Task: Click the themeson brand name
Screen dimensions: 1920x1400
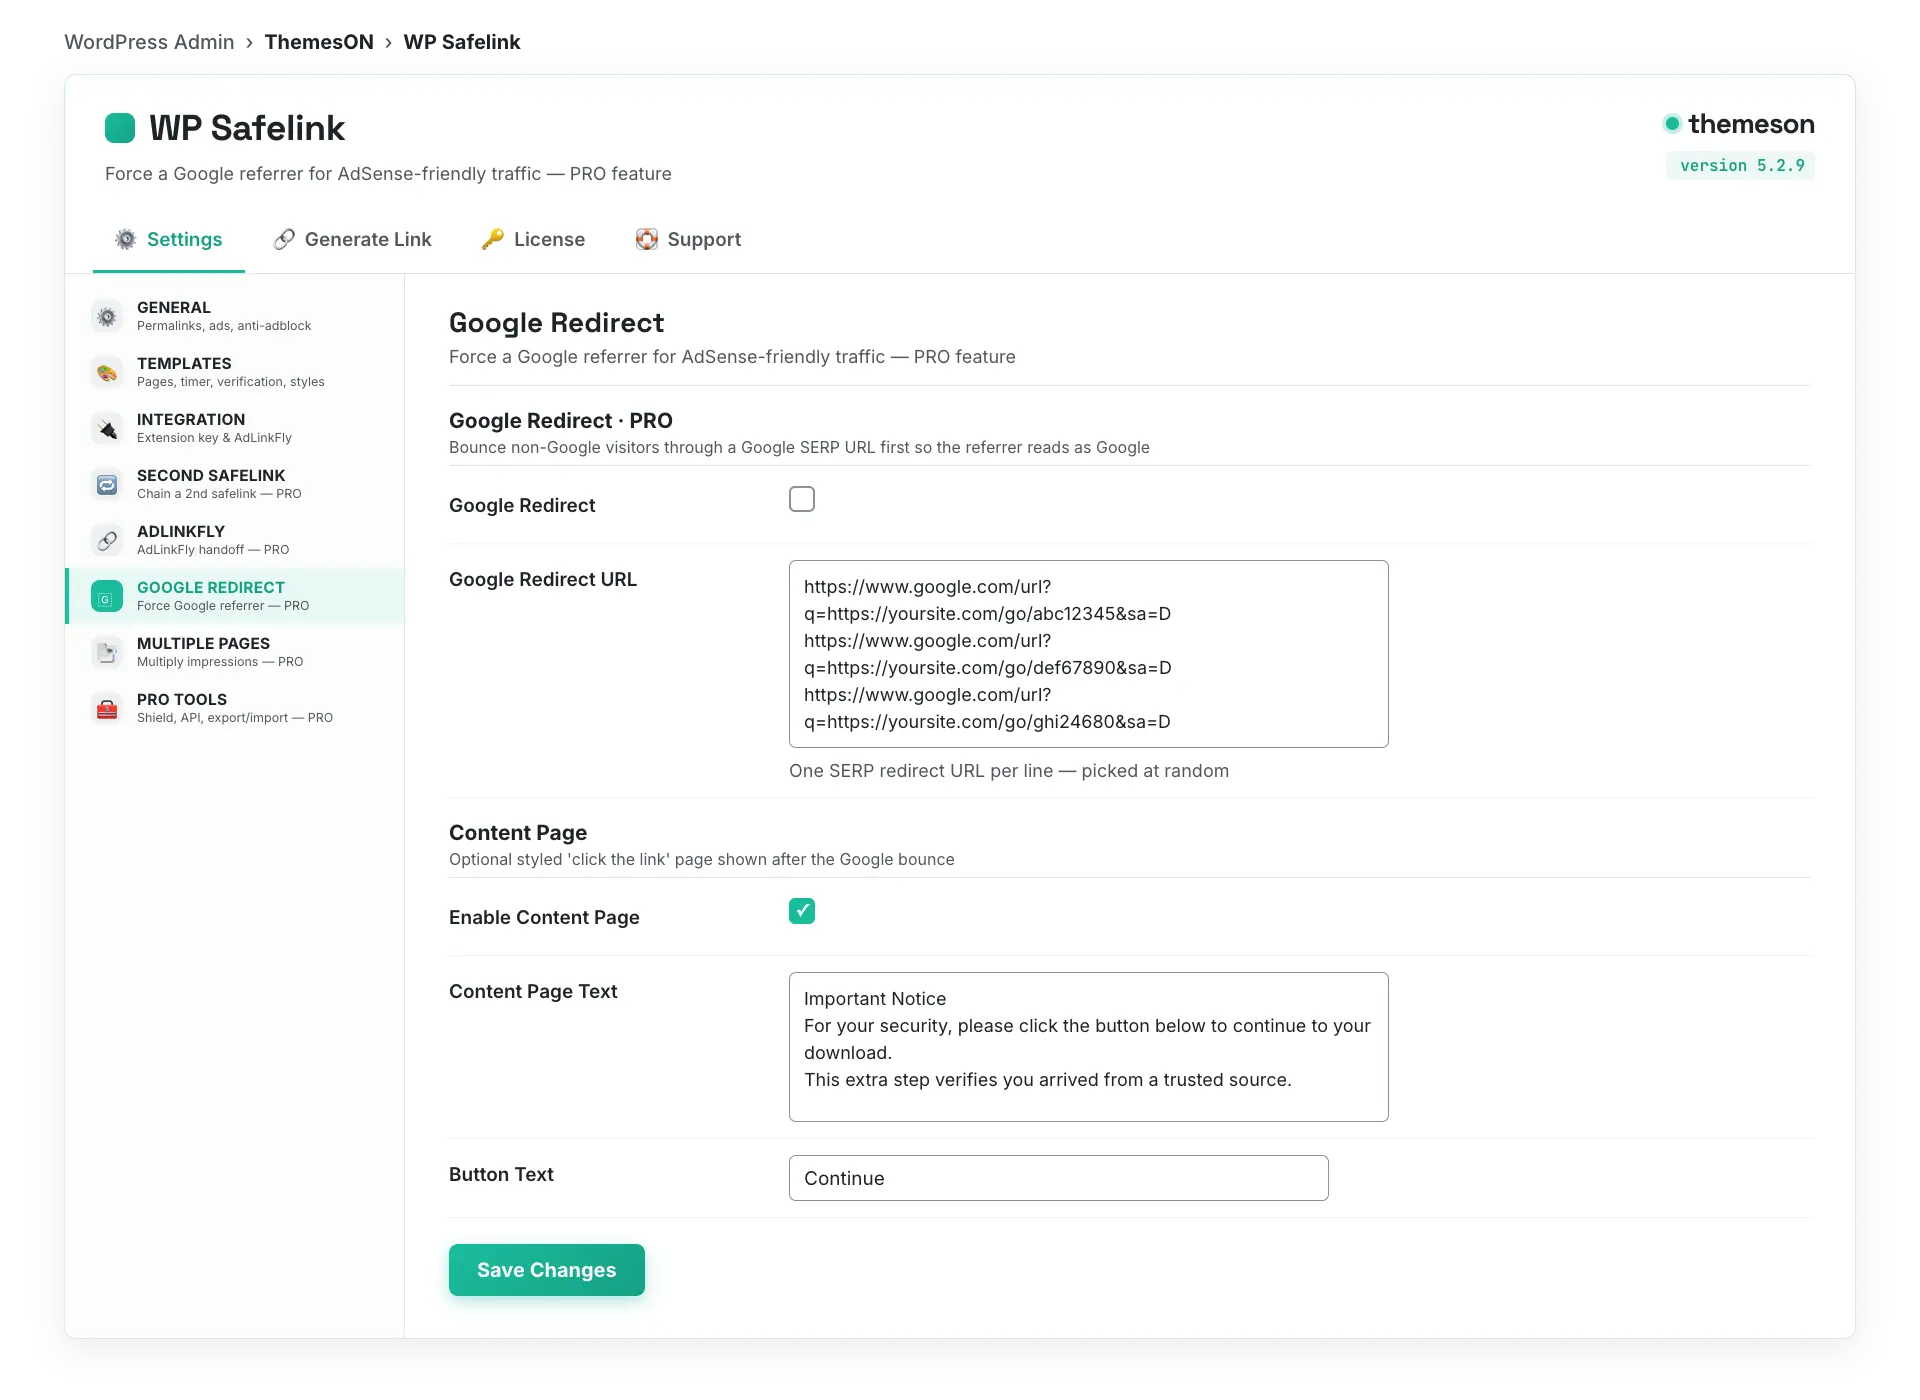Action: 1751,124
